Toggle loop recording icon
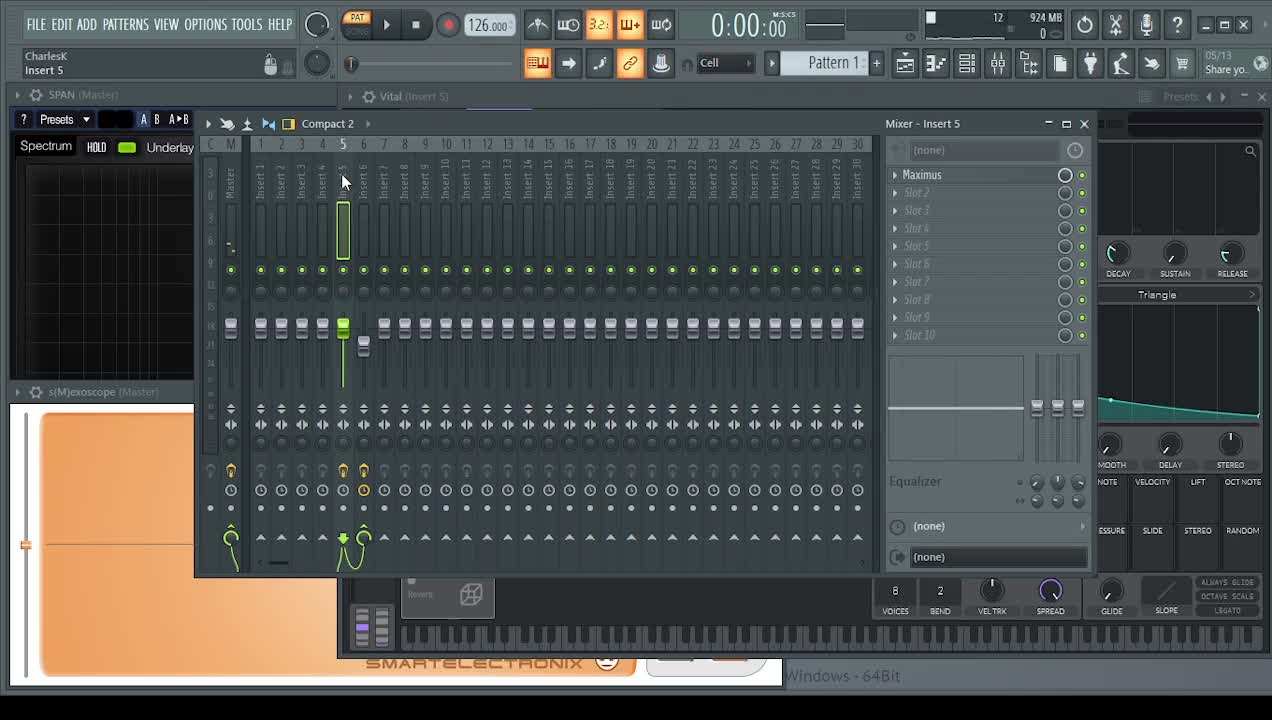 pos(661,25)
